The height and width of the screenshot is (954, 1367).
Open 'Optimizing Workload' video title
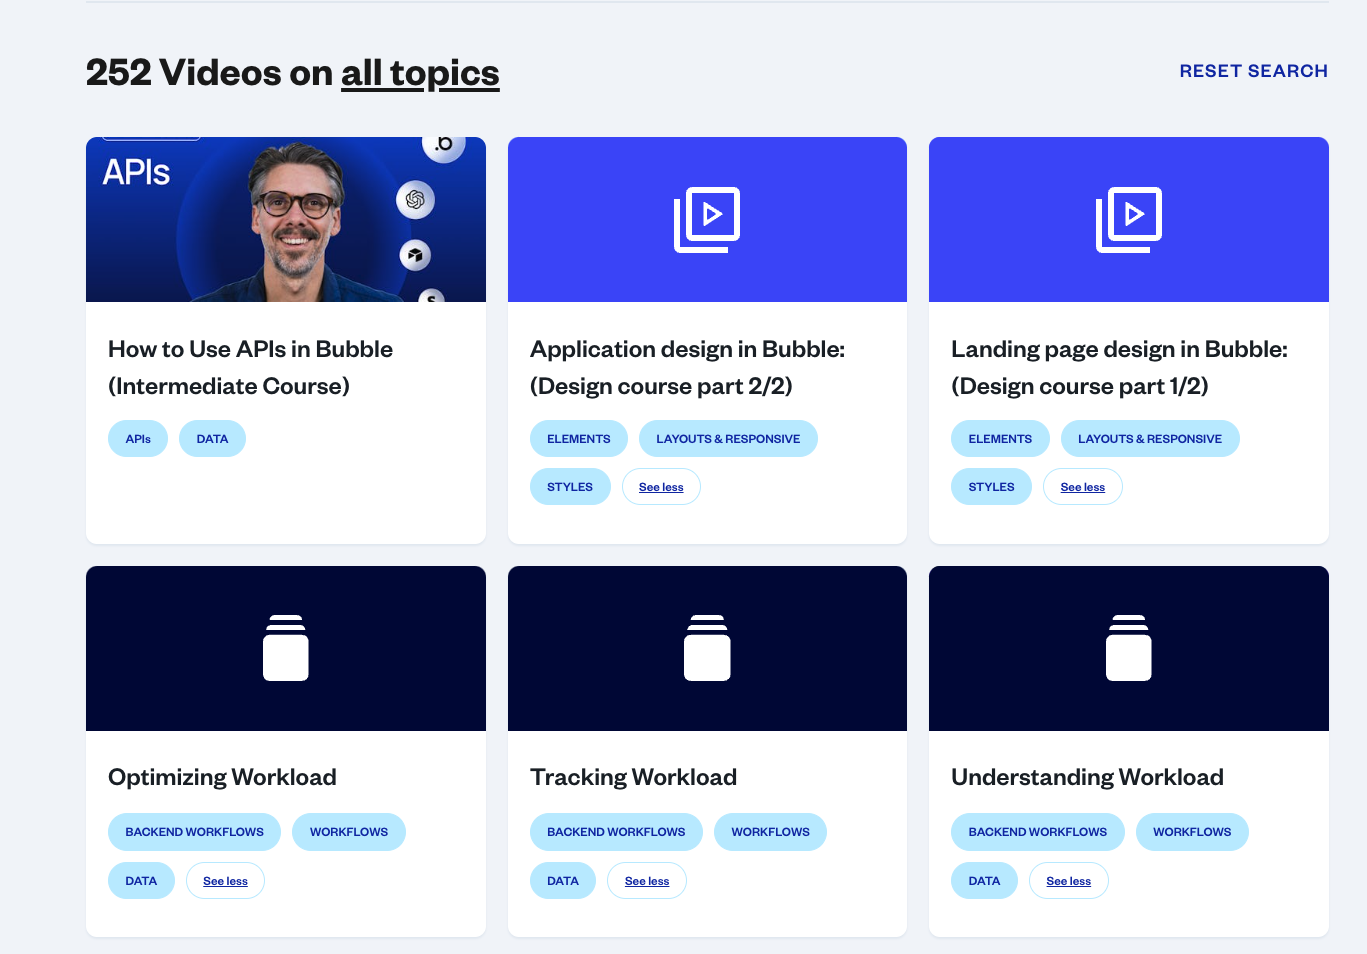(x=222, y=777)
